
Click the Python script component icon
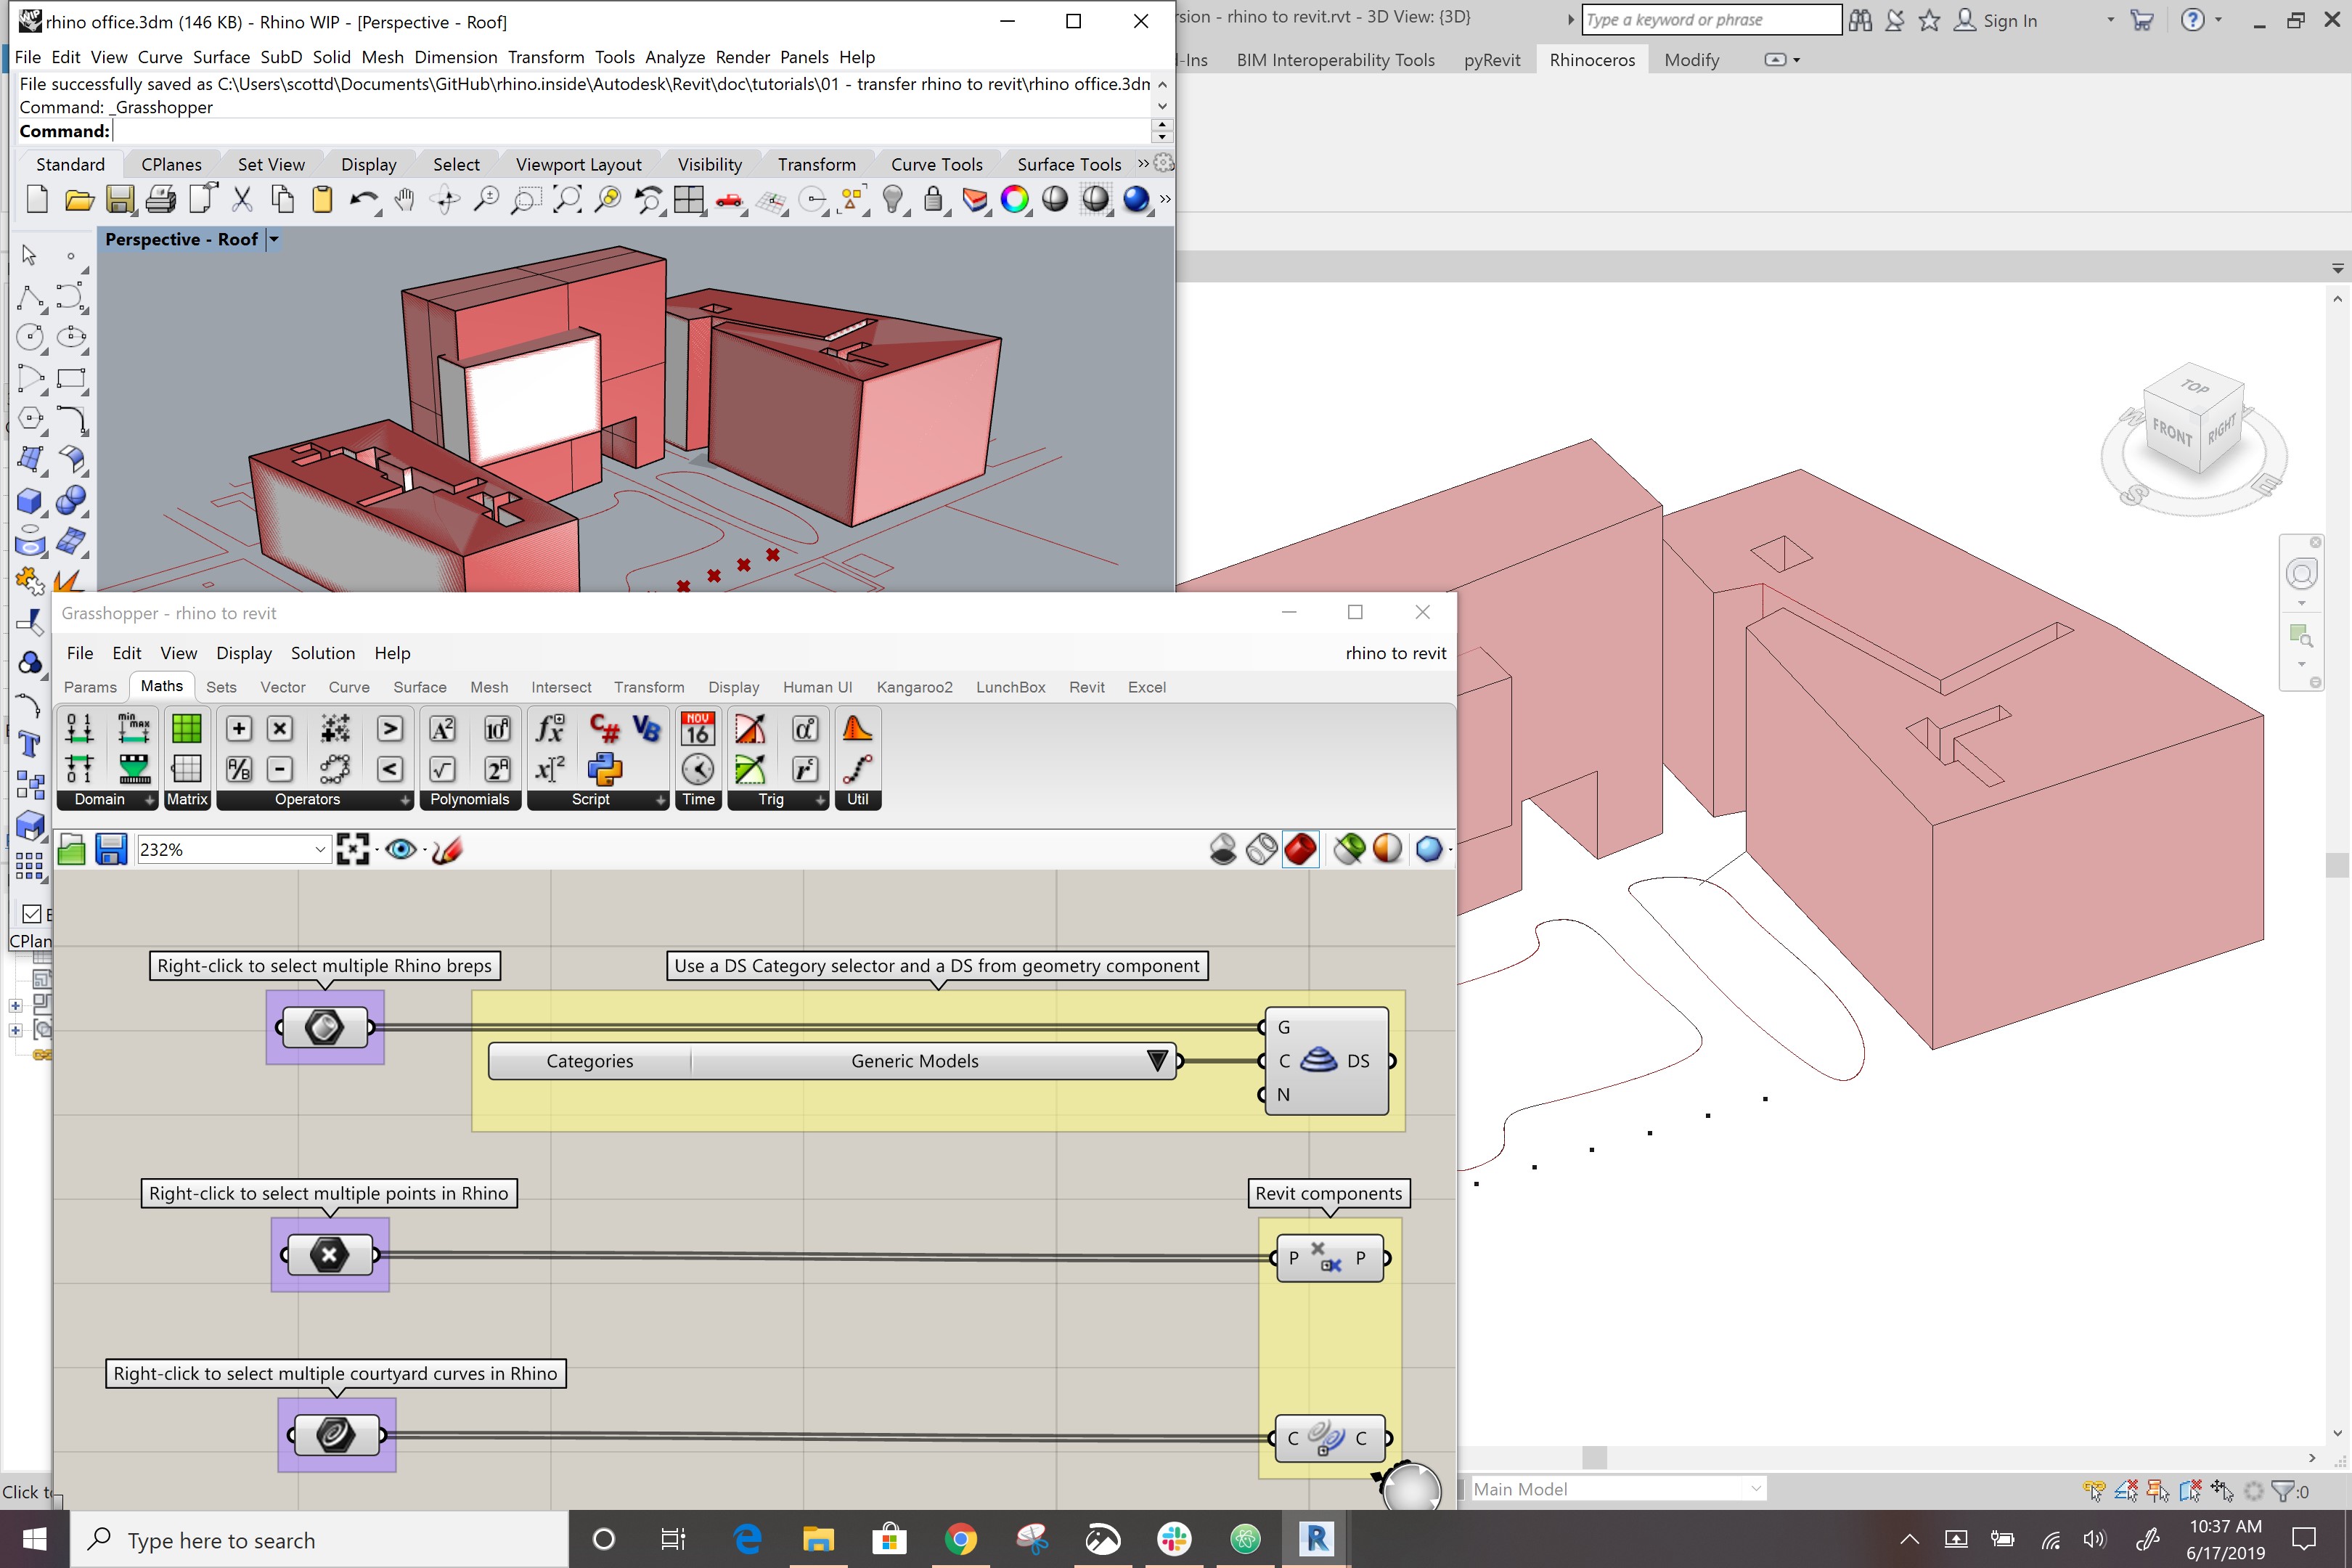[604, 769]
